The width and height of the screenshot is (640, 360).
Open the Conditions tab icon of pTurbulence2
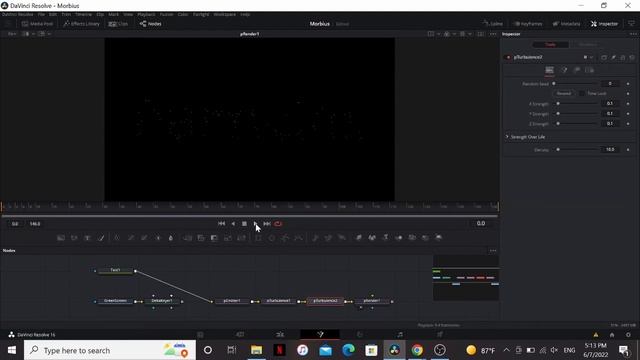tap(564, 70)
